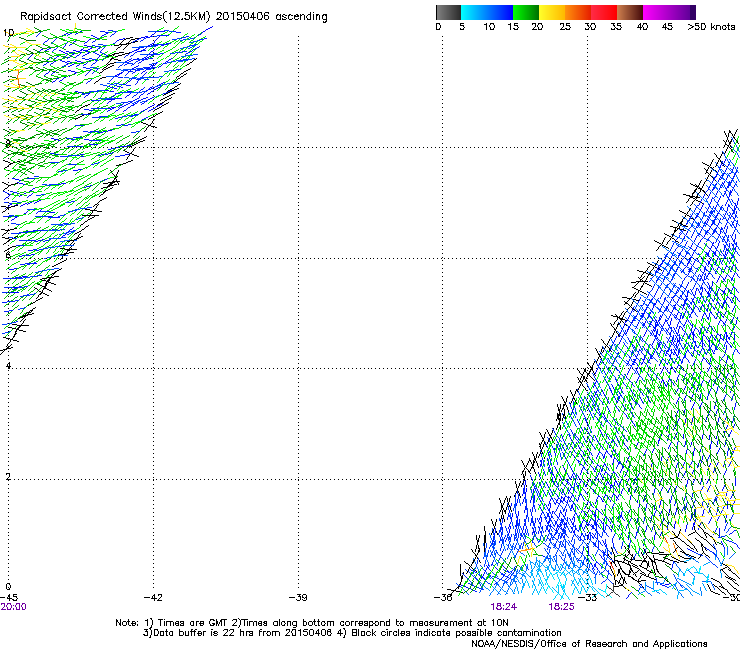Click the purple 18:25 time label

coord(562,607)
